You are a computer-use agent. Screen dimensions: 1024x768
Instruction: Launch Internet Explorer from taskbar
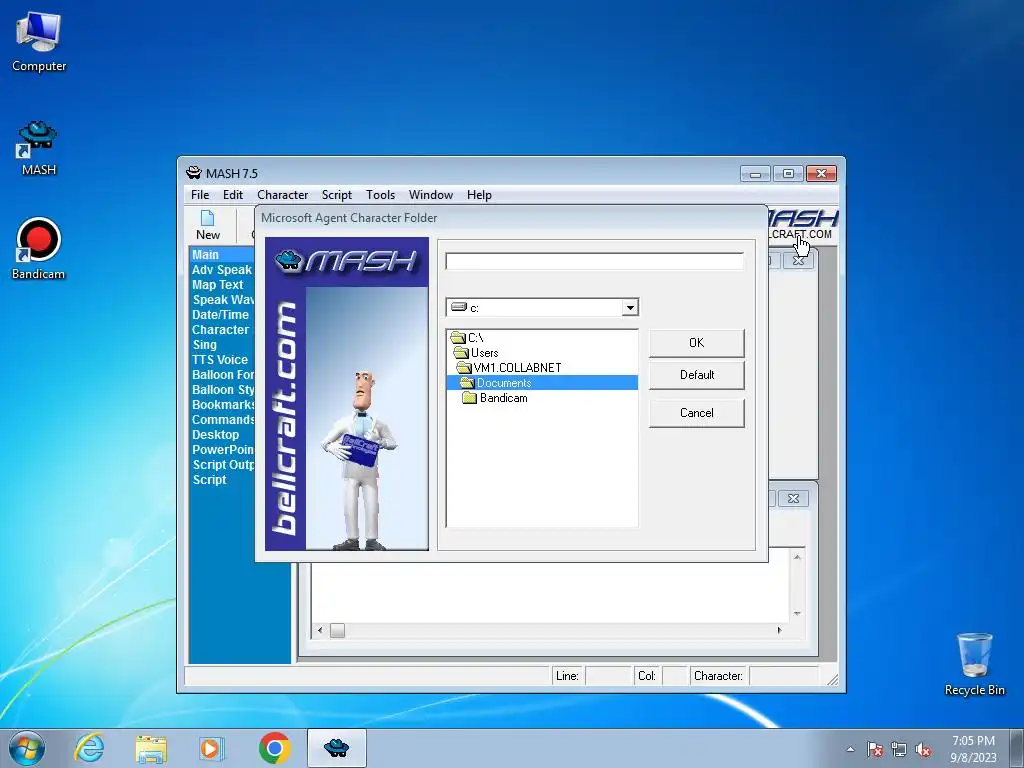click(x=89, y=748)
